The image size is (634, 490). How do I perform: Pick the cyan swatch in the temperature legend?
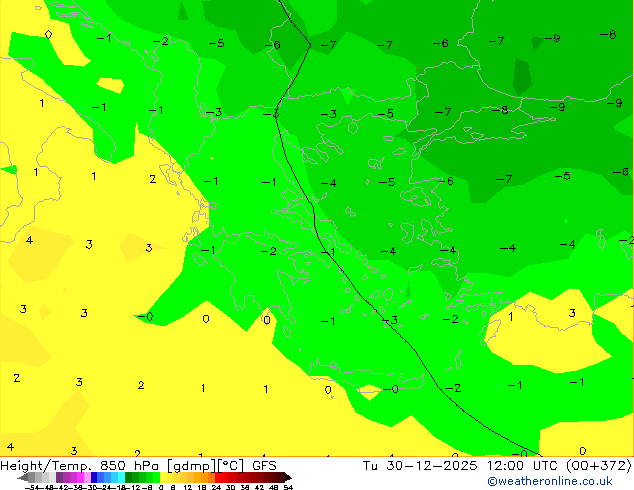tap(121, 477)
